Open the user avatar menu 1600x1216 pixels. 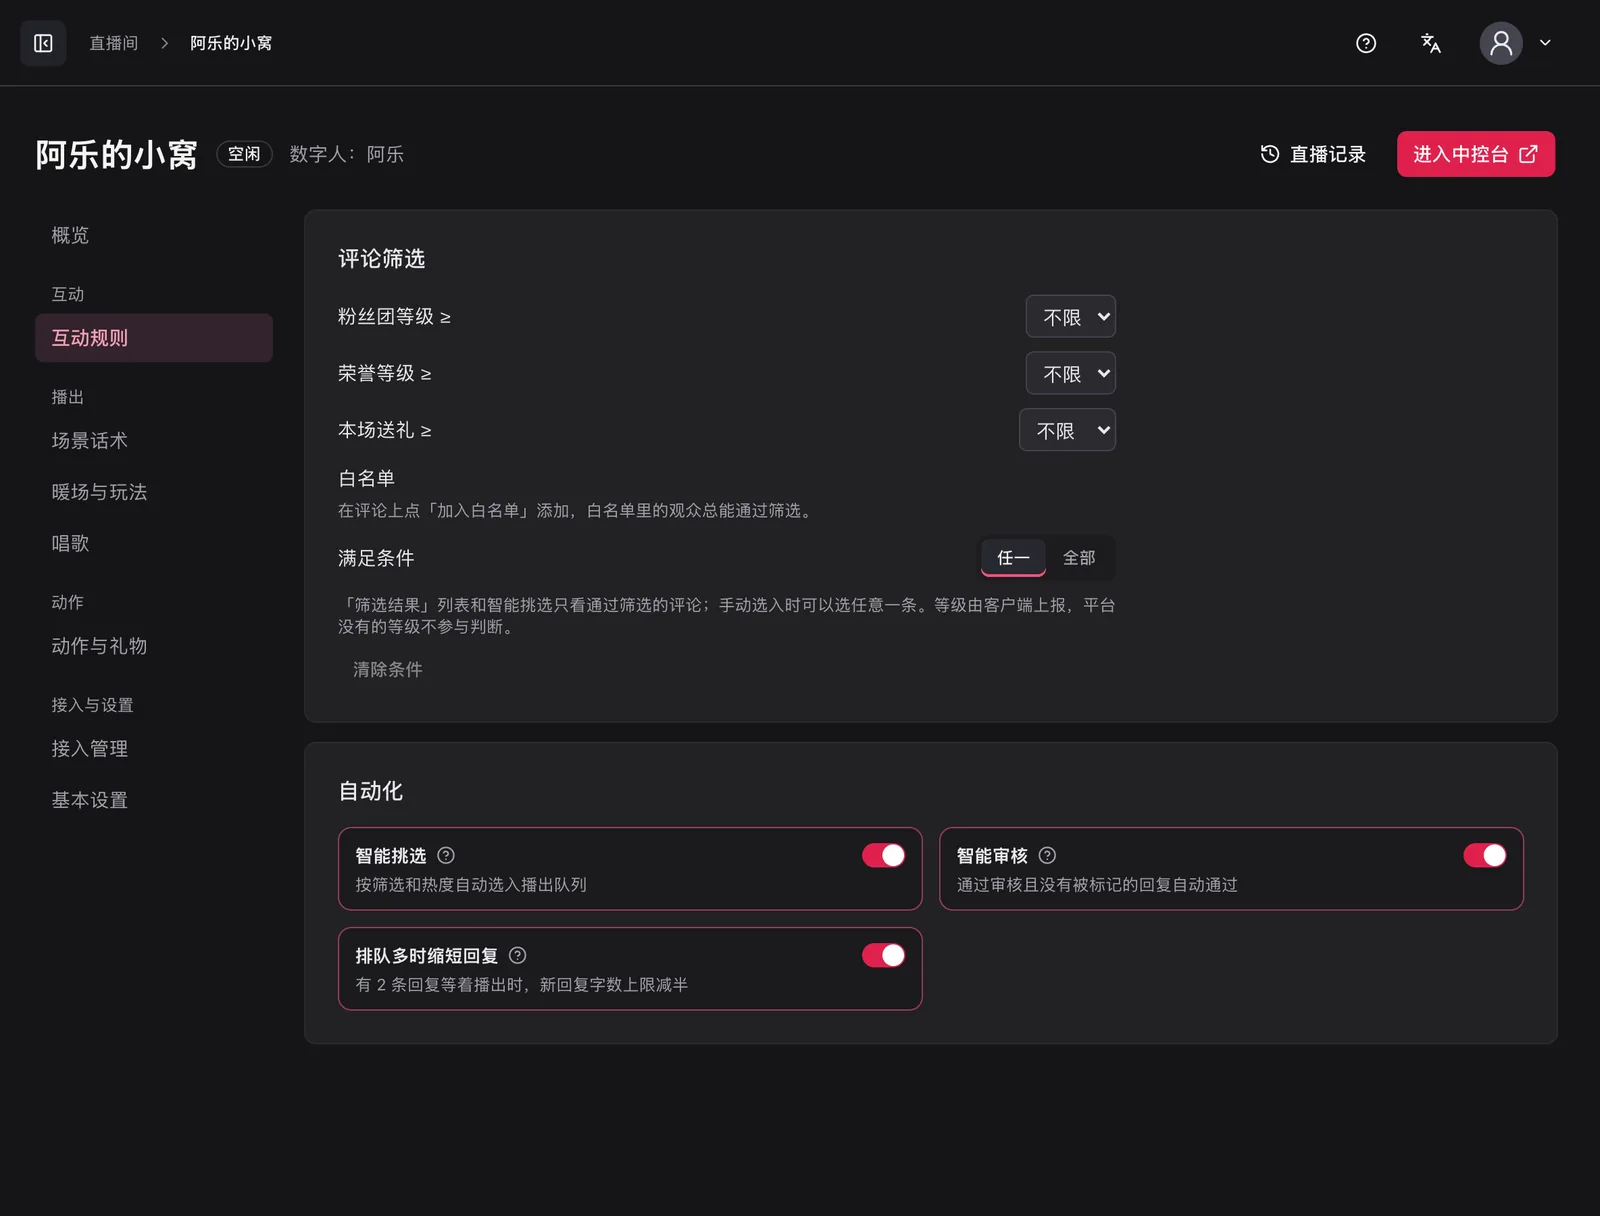point(1501,43)
